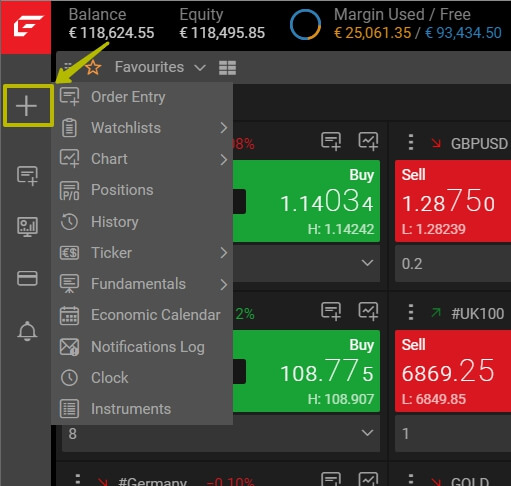Screen dimensions: 511x486
Task: Click the monitor chart icon in sidebar
Action: [x=27, y=227]
